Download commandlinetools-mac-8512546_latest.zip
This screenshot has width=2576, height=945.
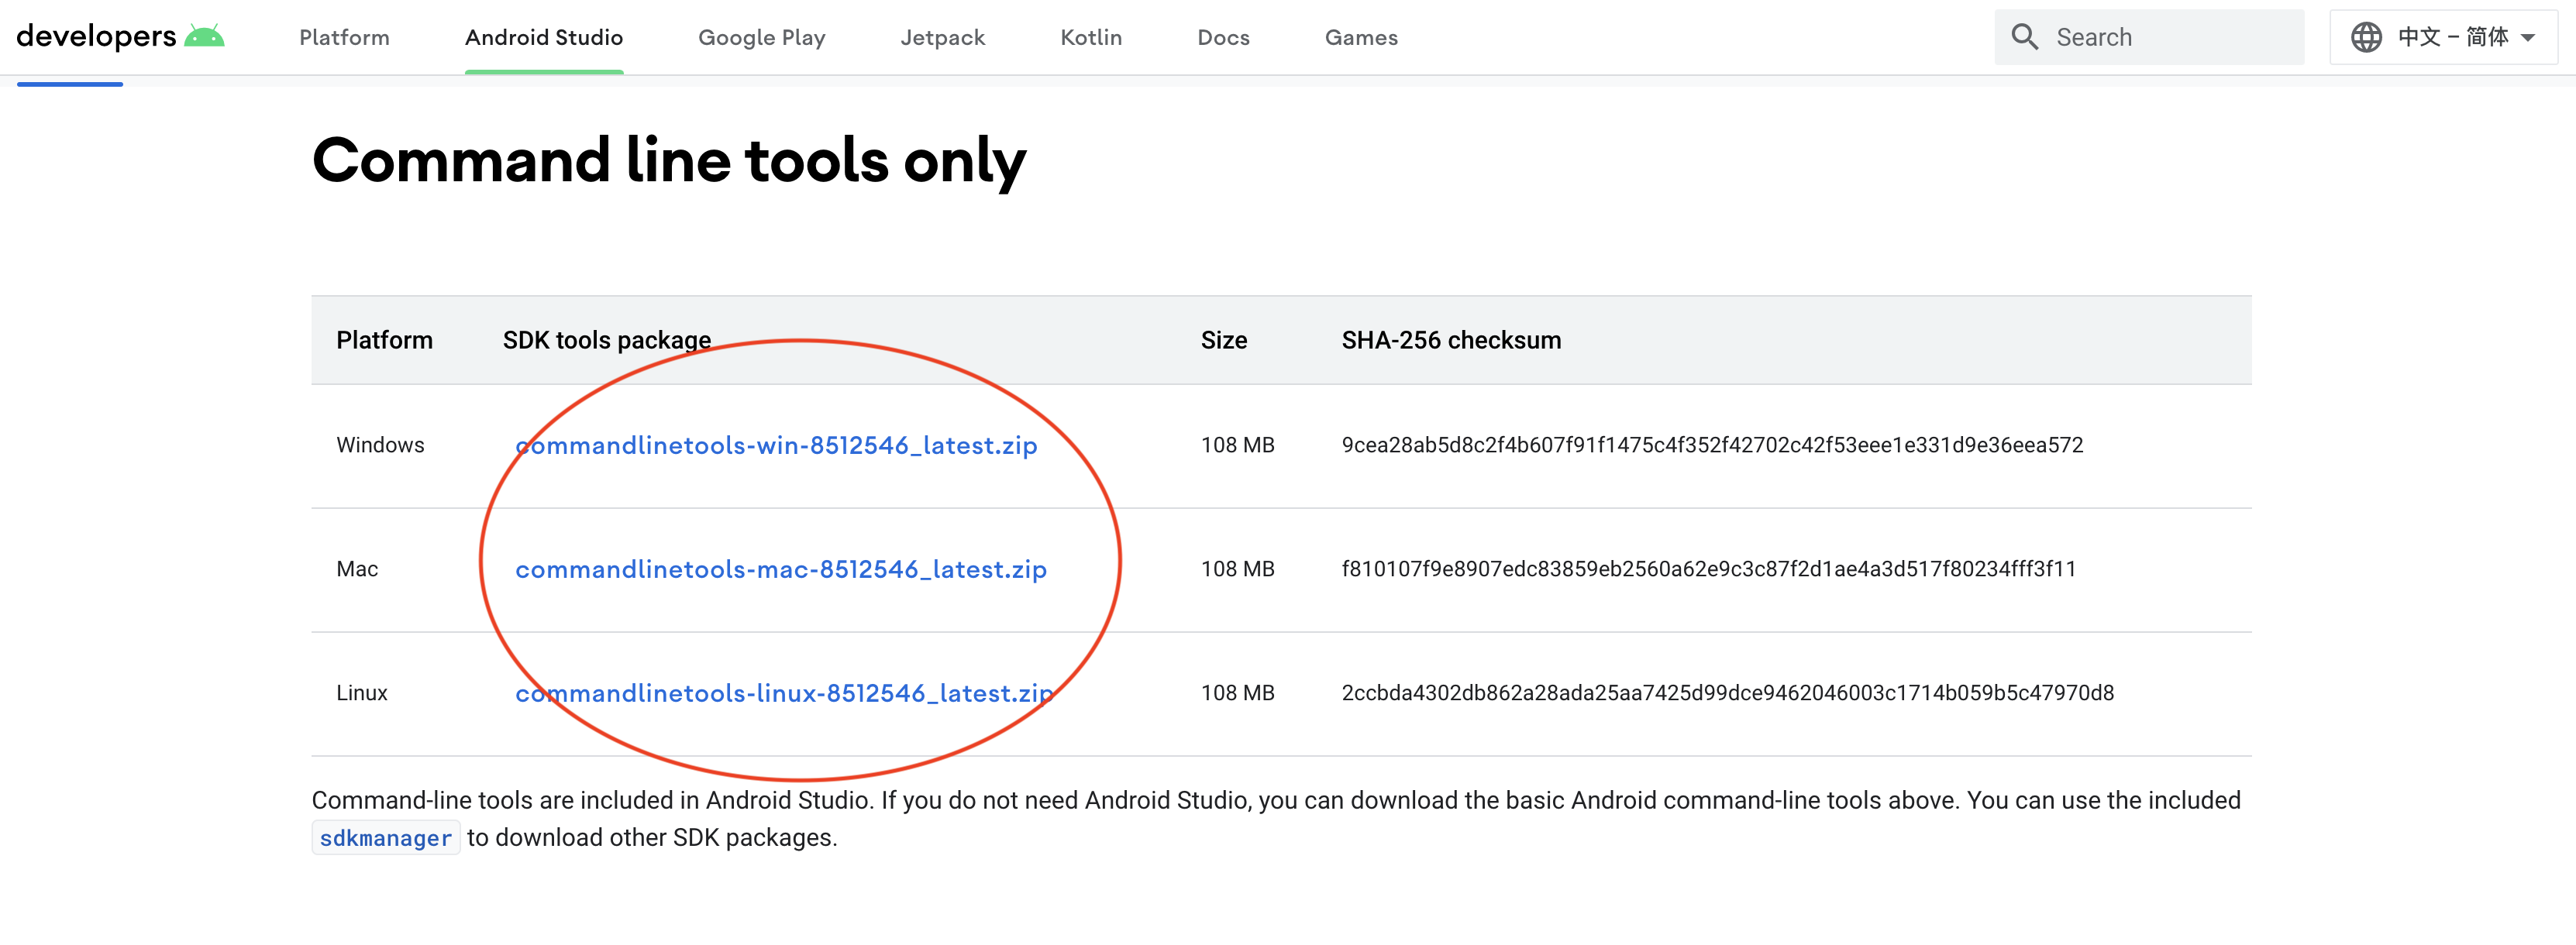tap(781, 569)
